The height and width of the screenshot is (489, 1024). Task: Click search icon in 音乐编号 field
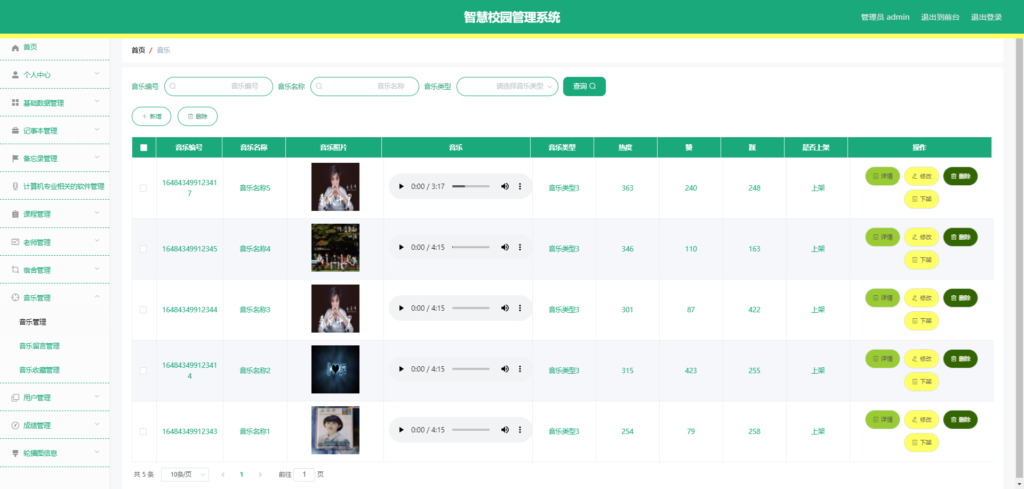point(173,86)
